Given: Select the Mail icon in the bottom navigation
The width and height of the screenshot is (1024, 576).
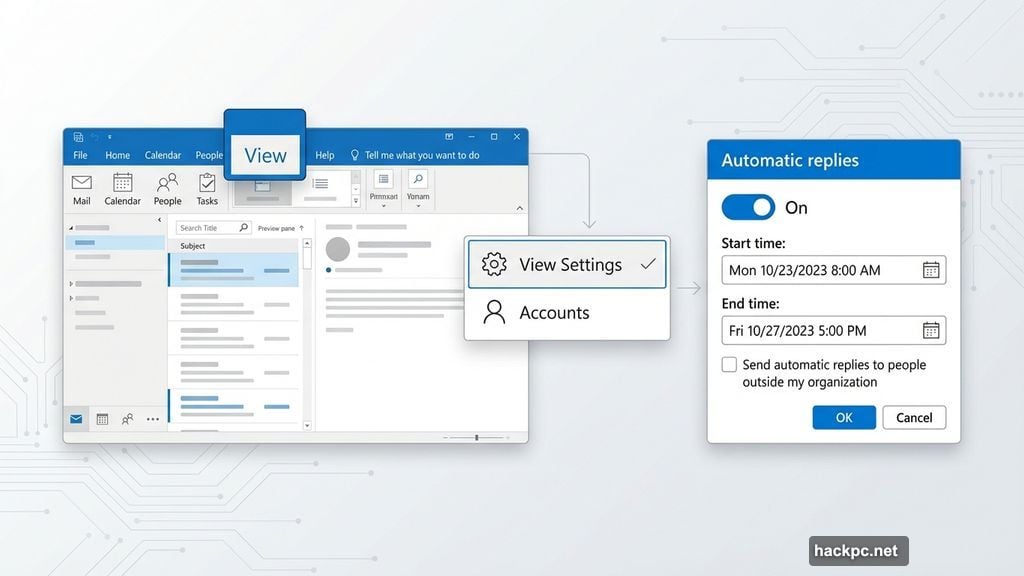Looking at the screenshot, I should tap(76, 419).
